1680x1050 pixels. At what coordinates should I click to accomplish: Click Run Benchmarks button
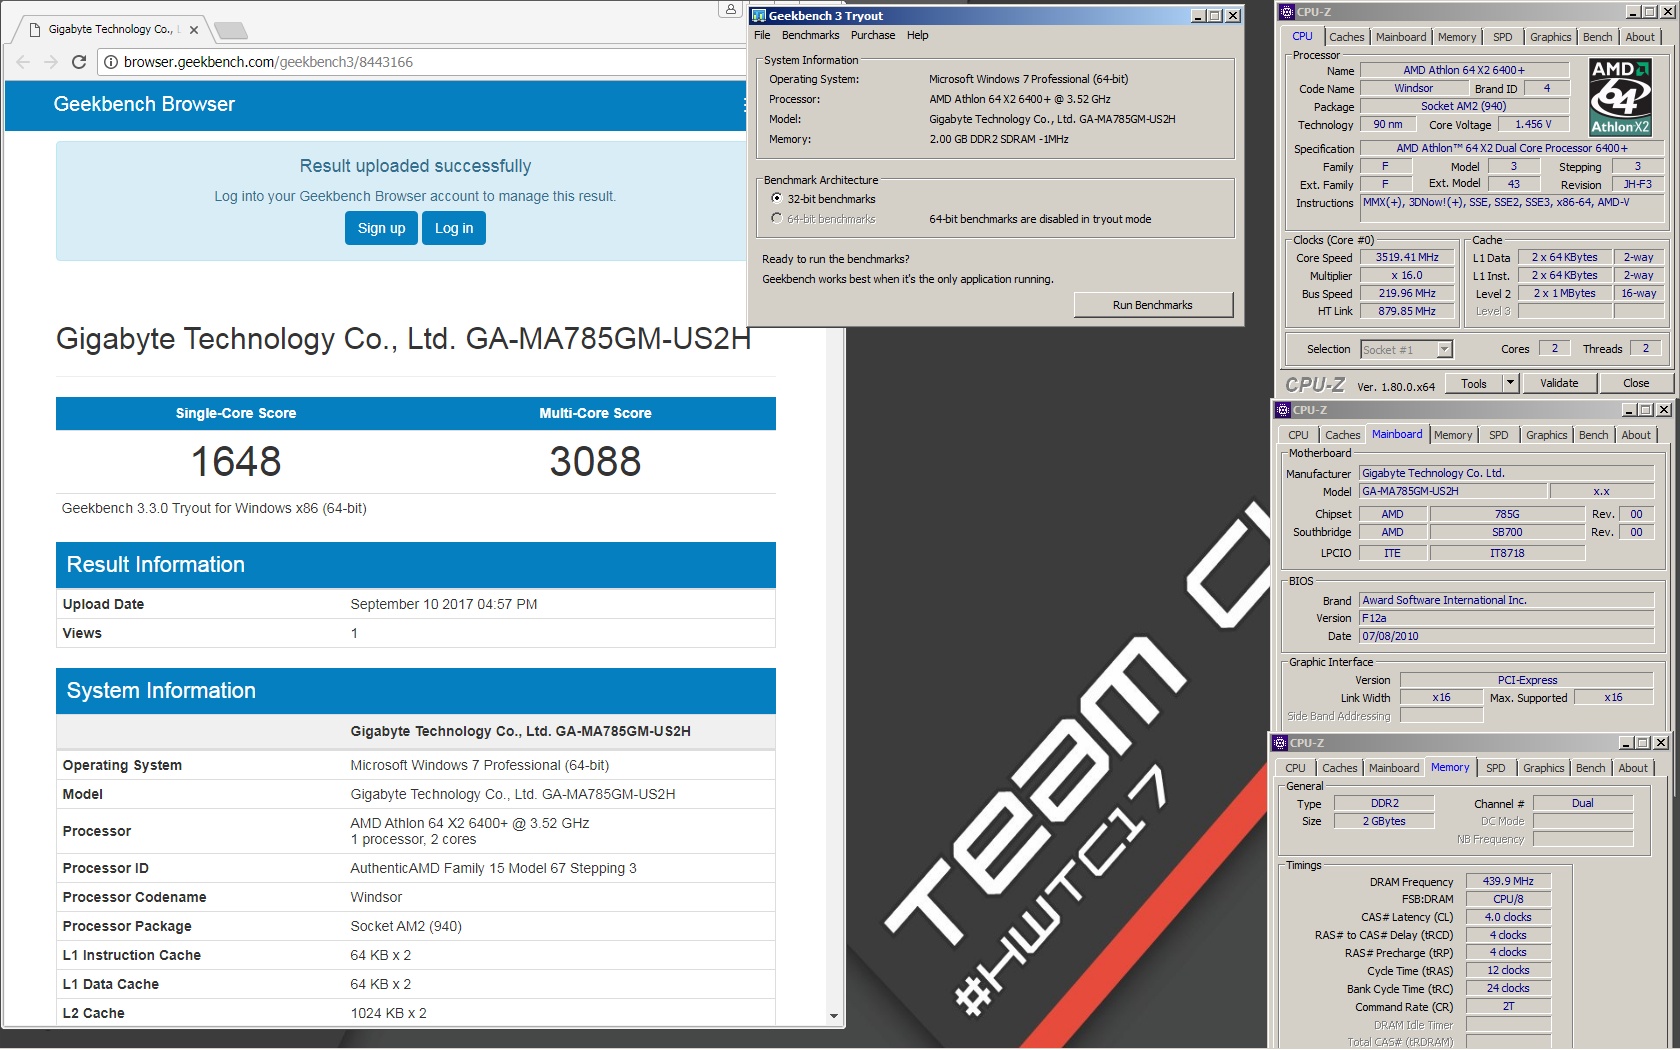click(x=1153, y=305)
